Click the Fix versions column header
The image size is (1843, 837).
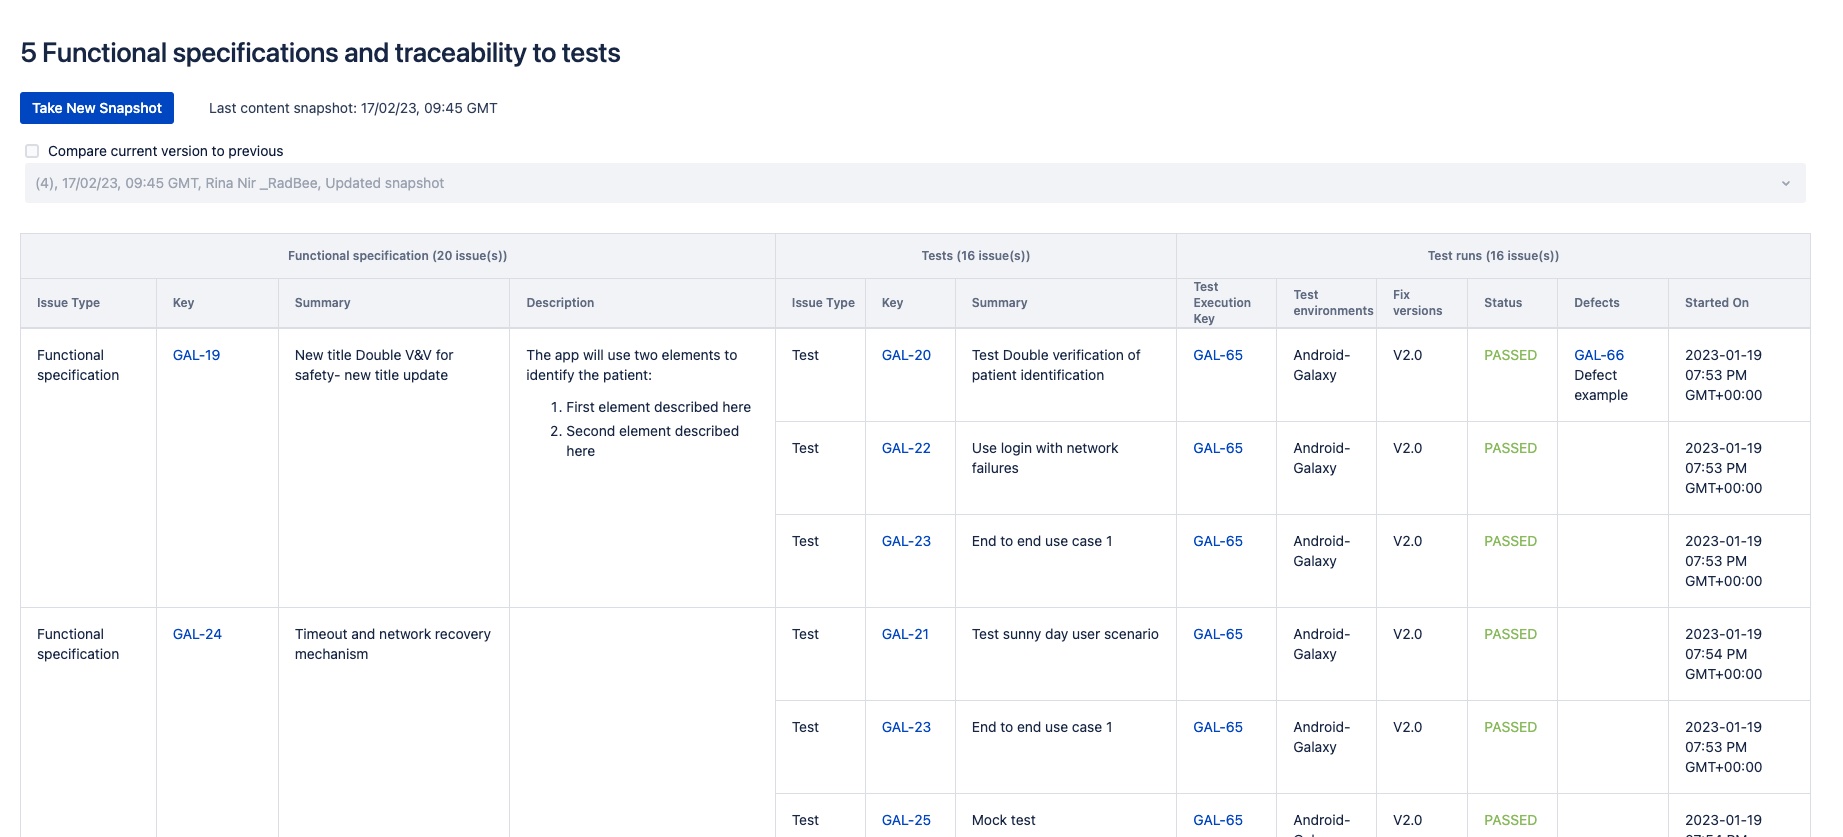click(x=1417, y=303)
